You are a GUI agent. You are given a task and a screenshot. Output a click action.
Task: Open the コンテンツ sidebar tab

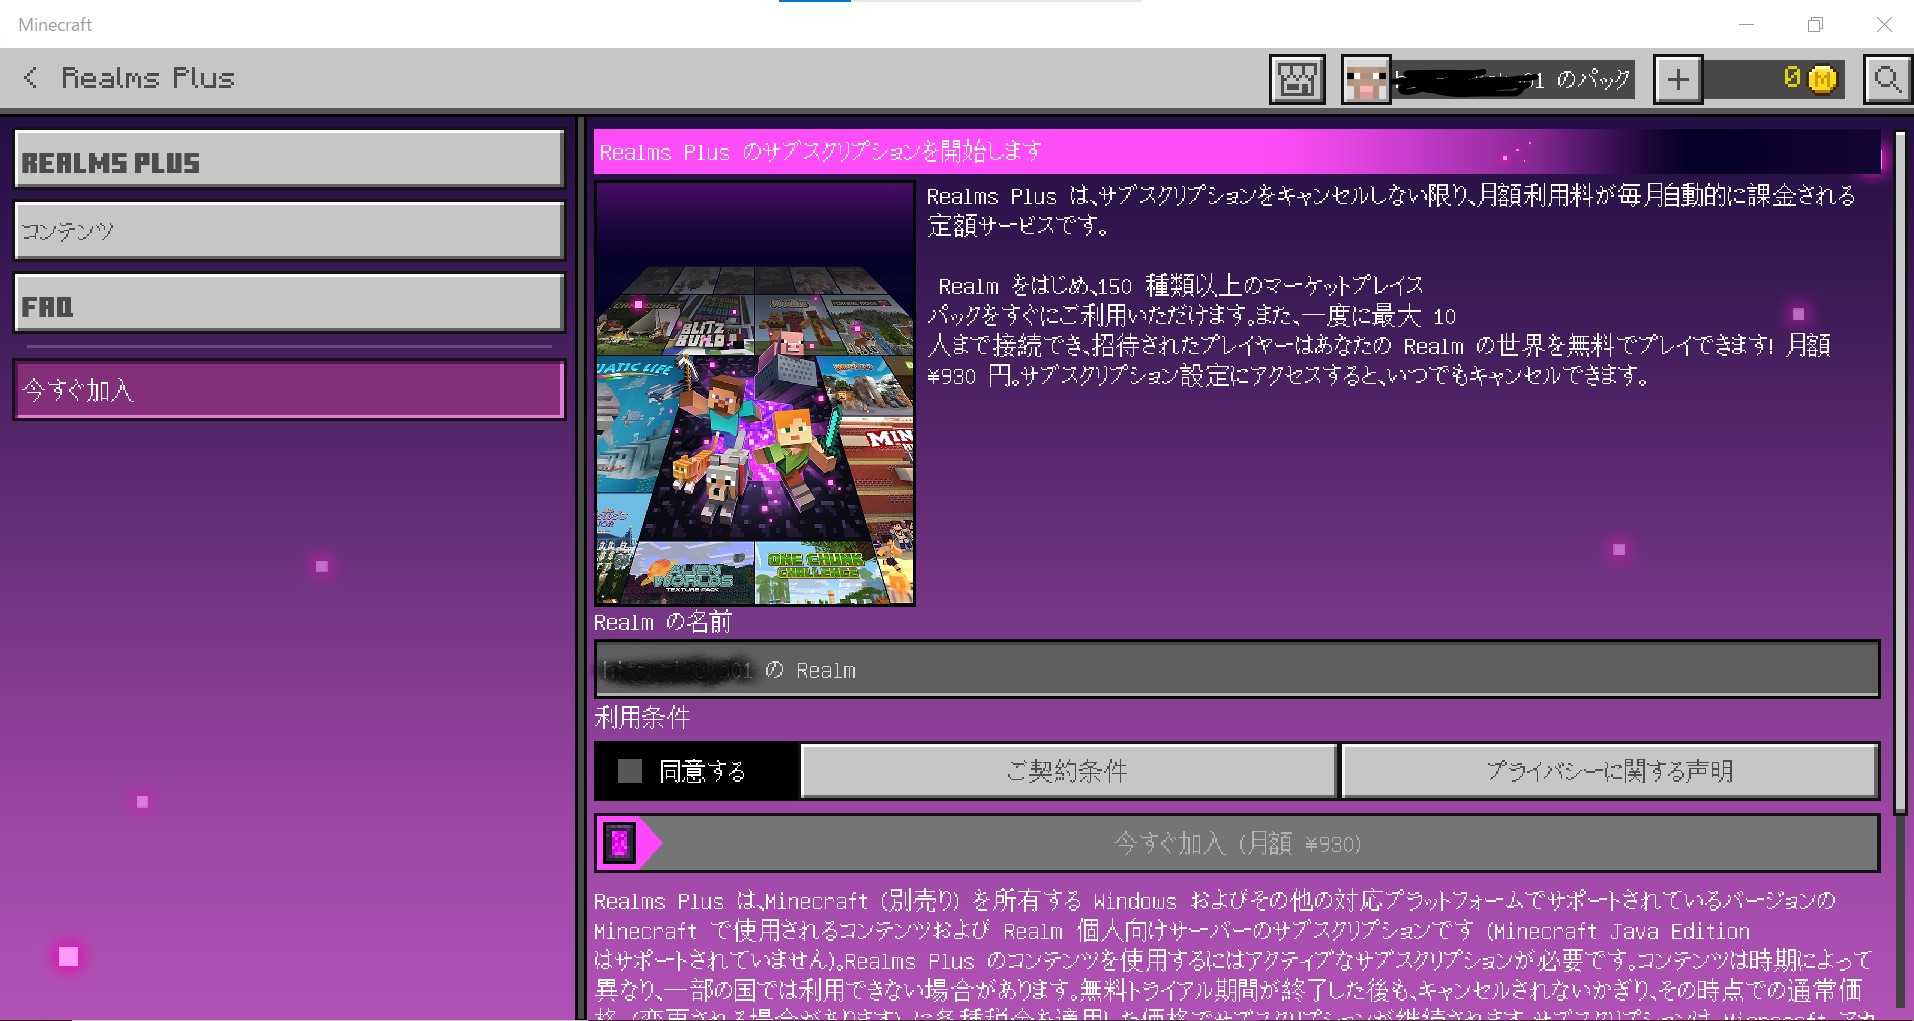[x=289, y=231]
